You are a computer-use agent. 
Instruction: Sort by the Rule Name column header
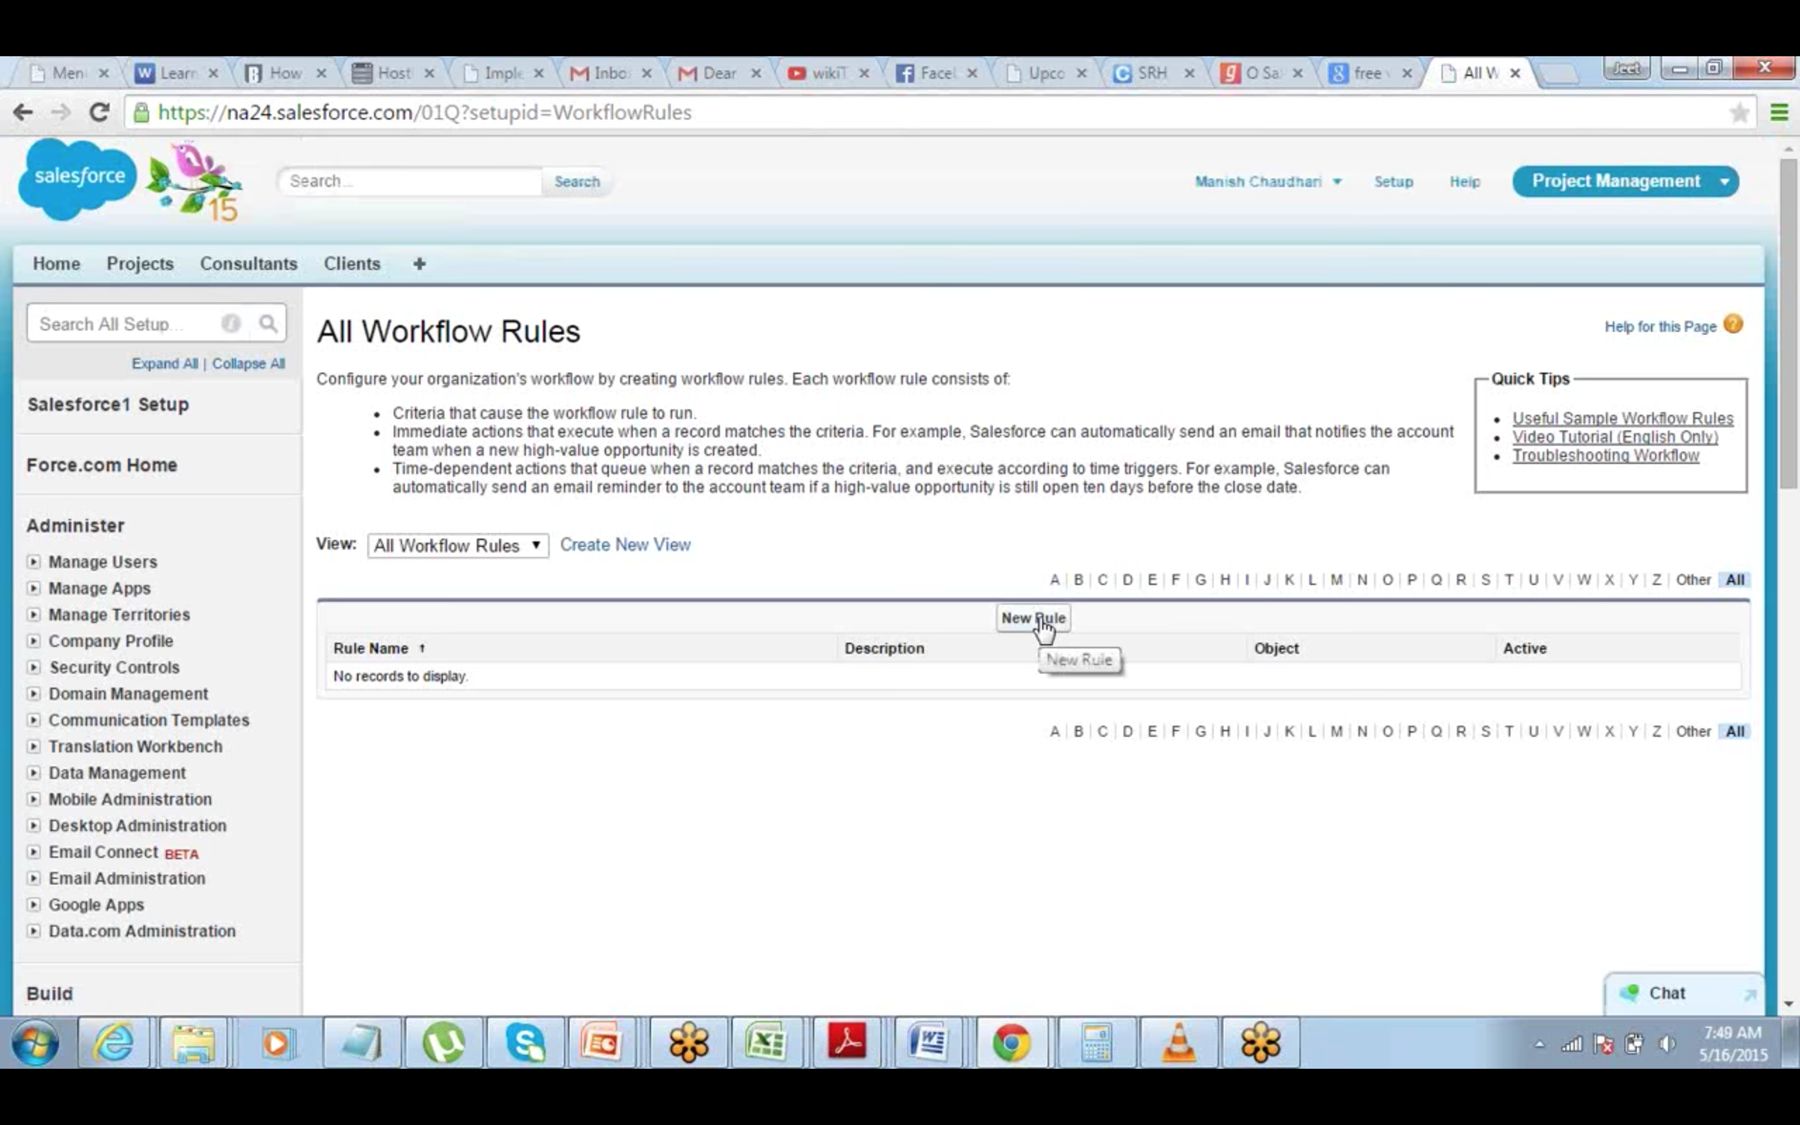pyautogui.click(x=371, y=649)
